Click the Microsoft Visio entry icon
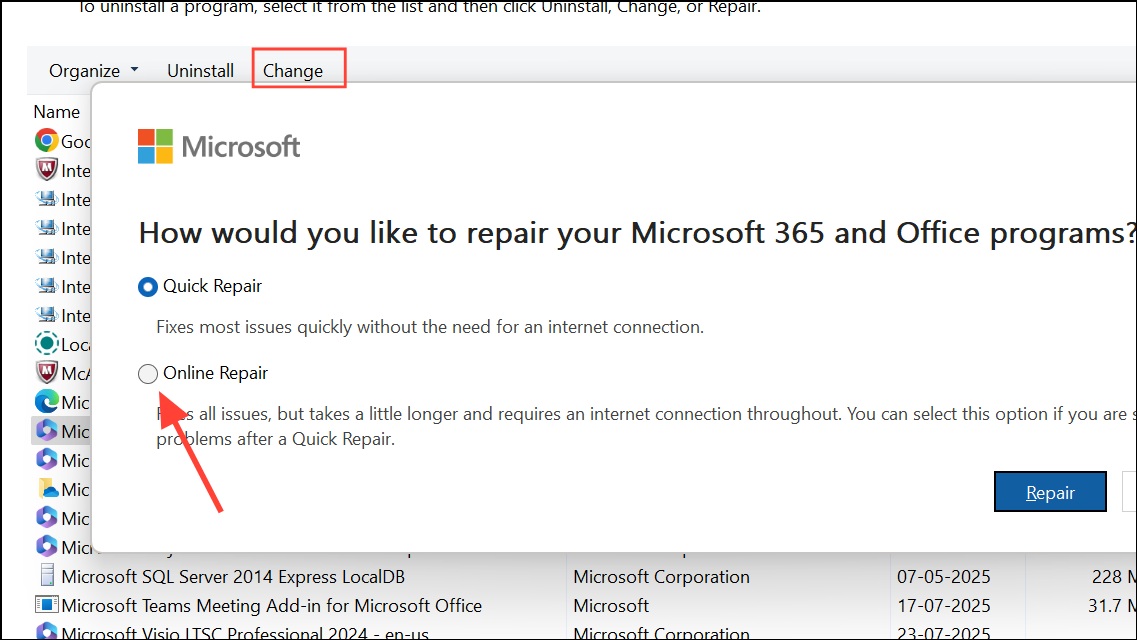Viewport: 1137px width, 640px height. pos(47,632)
